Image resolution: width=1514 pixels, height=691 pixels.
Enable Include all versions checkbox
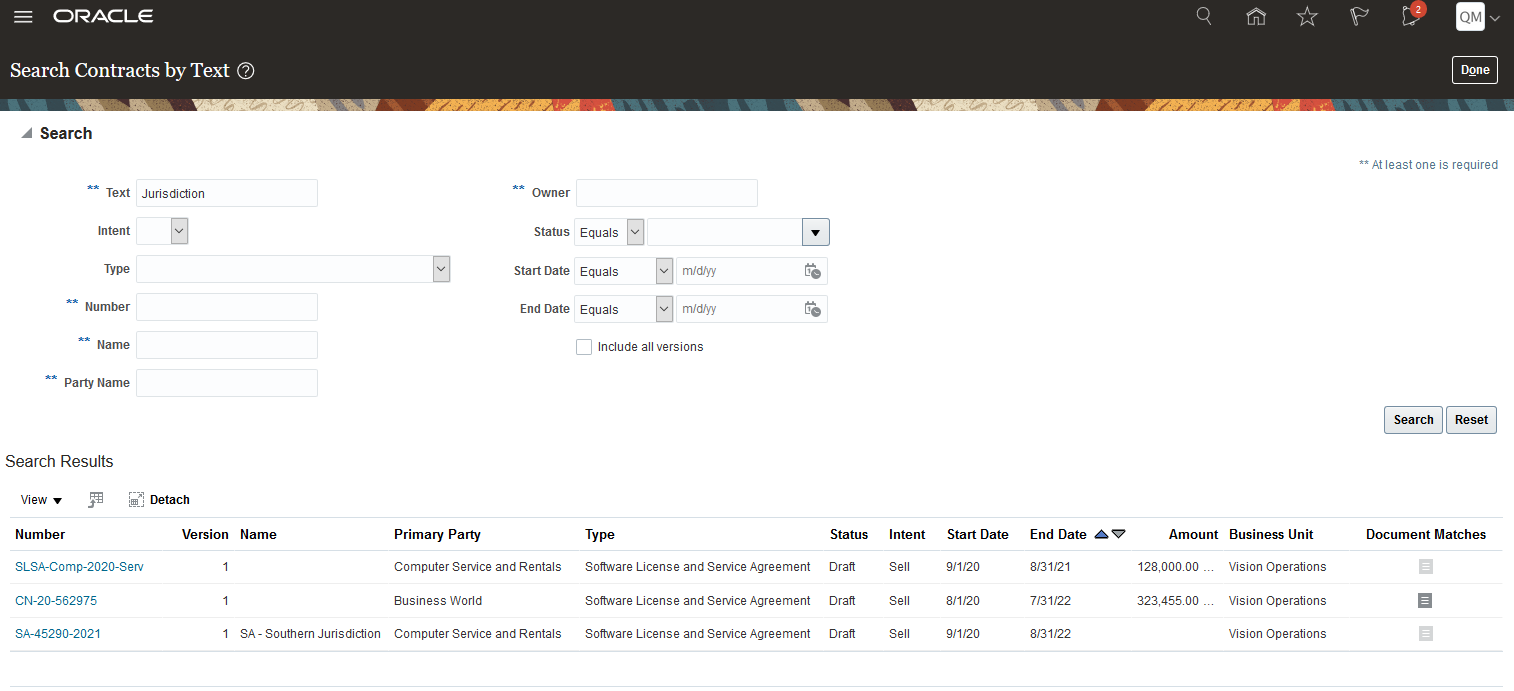(584, 347)
